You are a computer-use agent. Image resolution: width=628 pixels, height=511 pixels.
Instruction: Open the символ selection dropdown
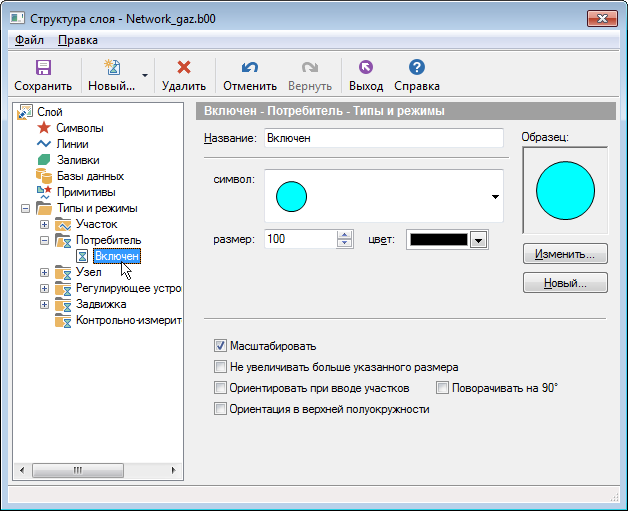tap(494, 197)
